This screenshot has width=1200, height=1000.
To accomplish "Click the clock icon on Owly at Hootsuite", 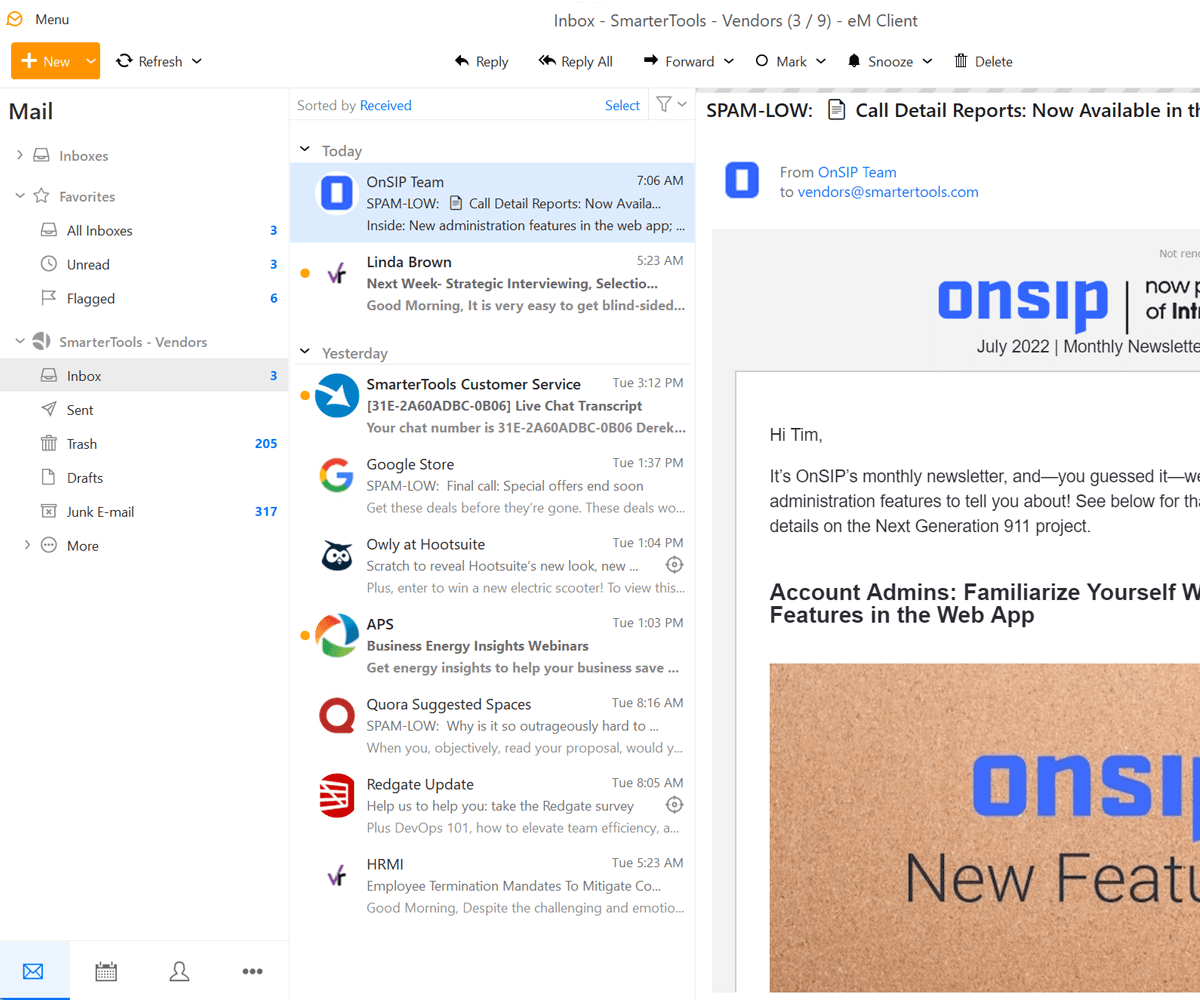I will 674,564.
